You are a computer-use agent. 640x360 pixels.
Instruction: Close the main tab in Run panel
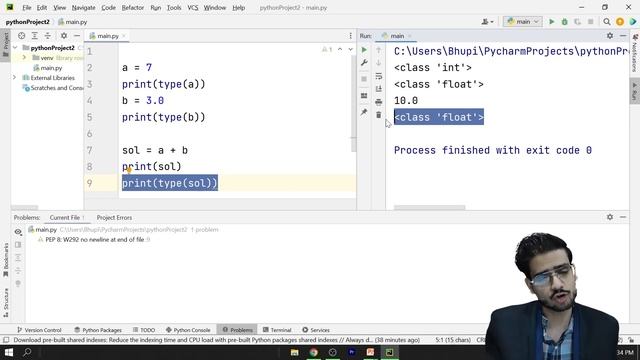pyautogui.click(x=409, y=36)
